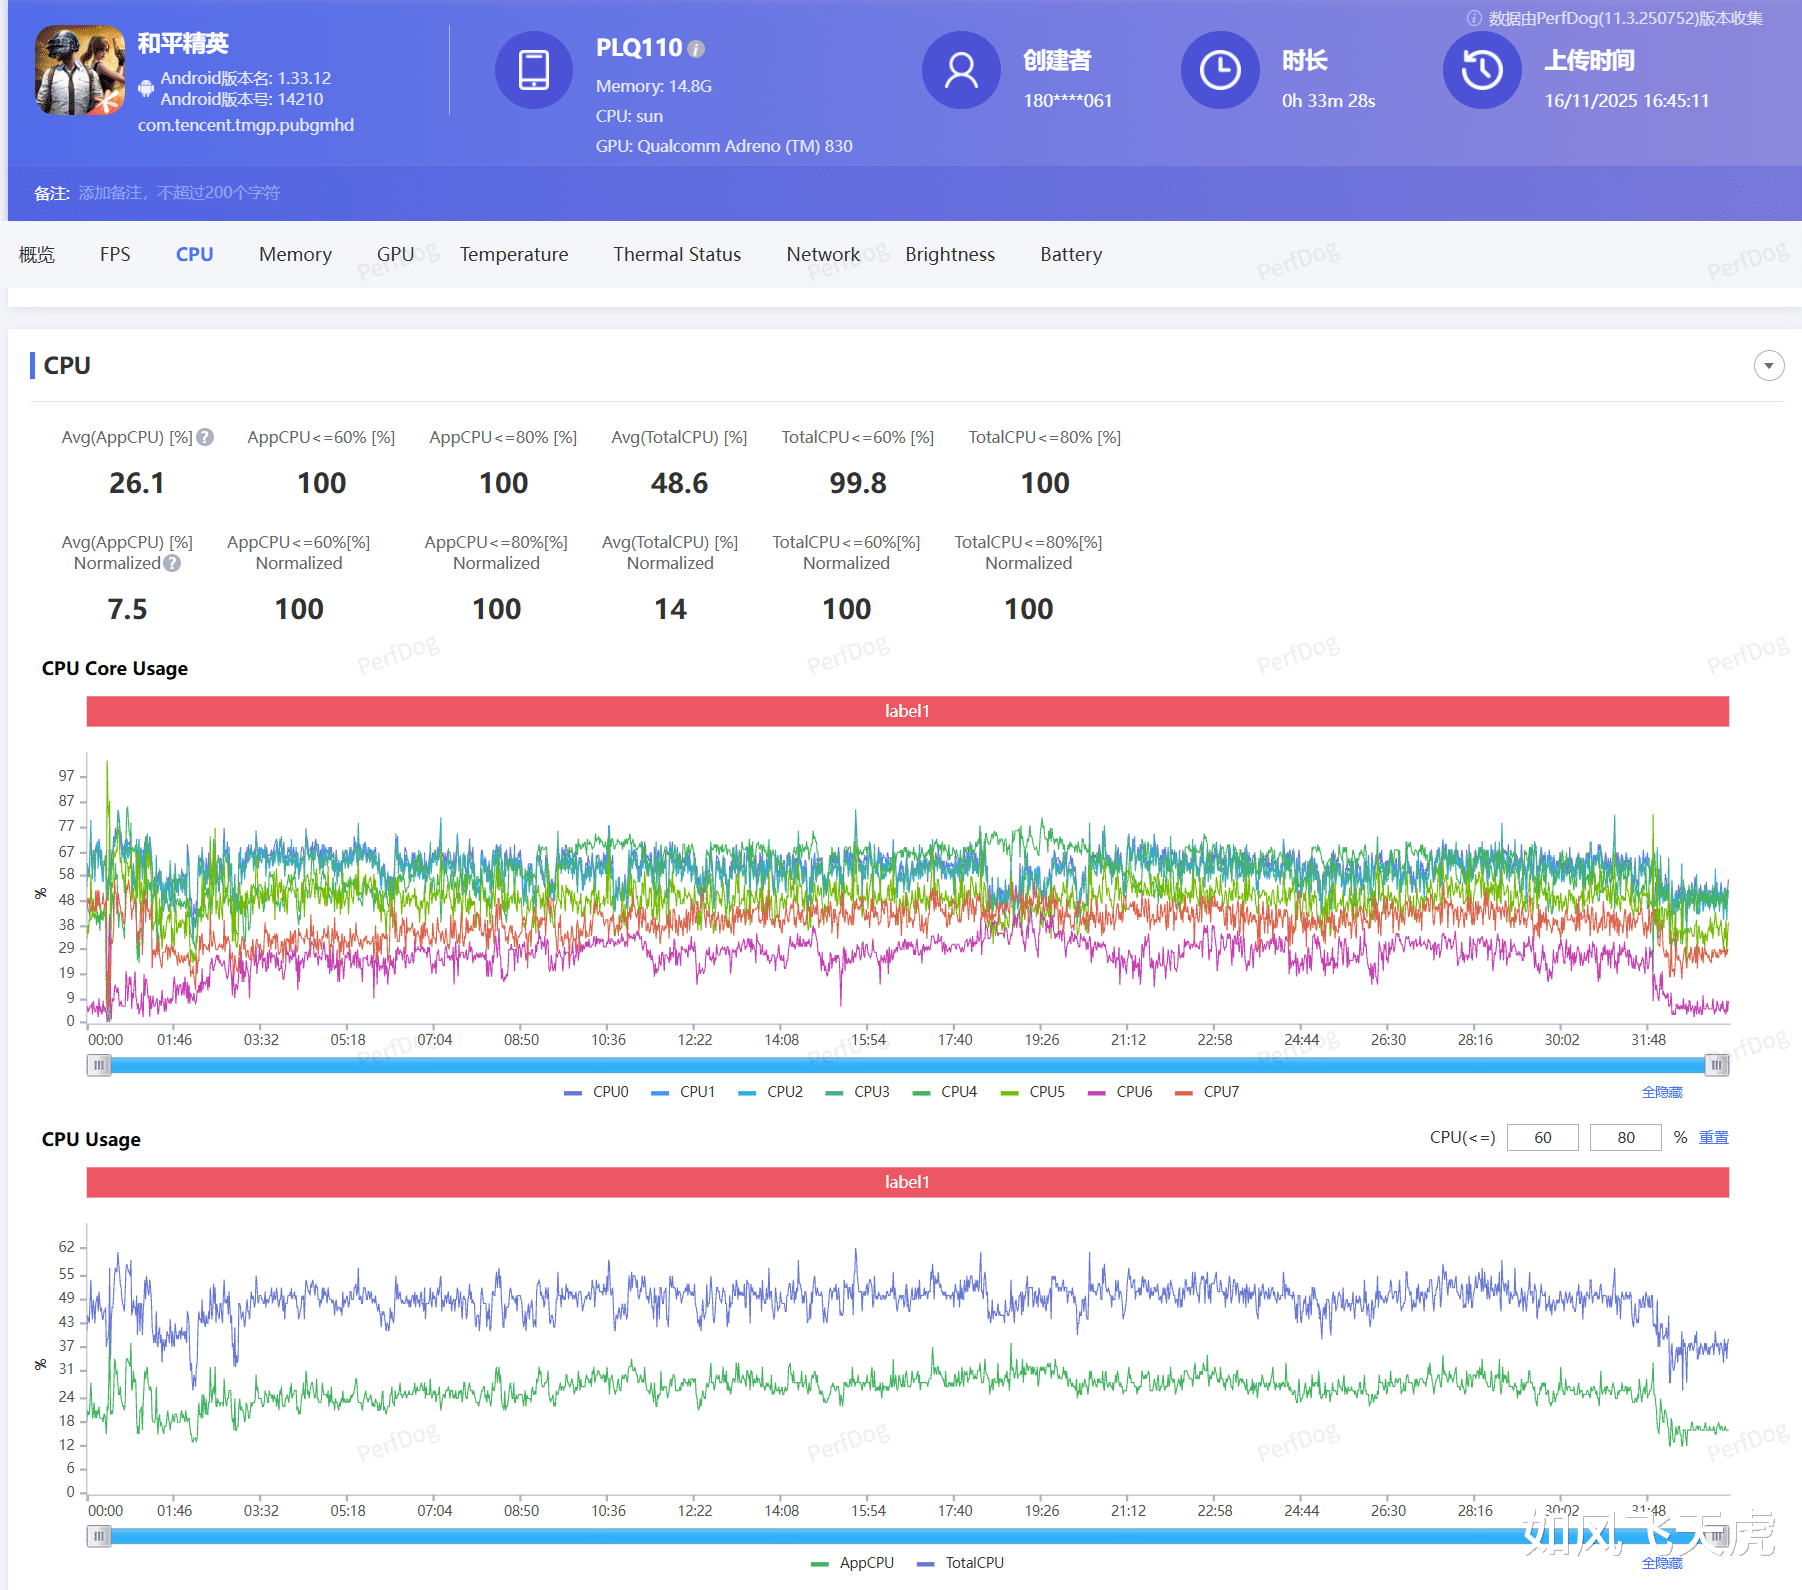Click the CPU threshold field showing 60
The image size is (1802, 1590).
tap(1542, 1138)
